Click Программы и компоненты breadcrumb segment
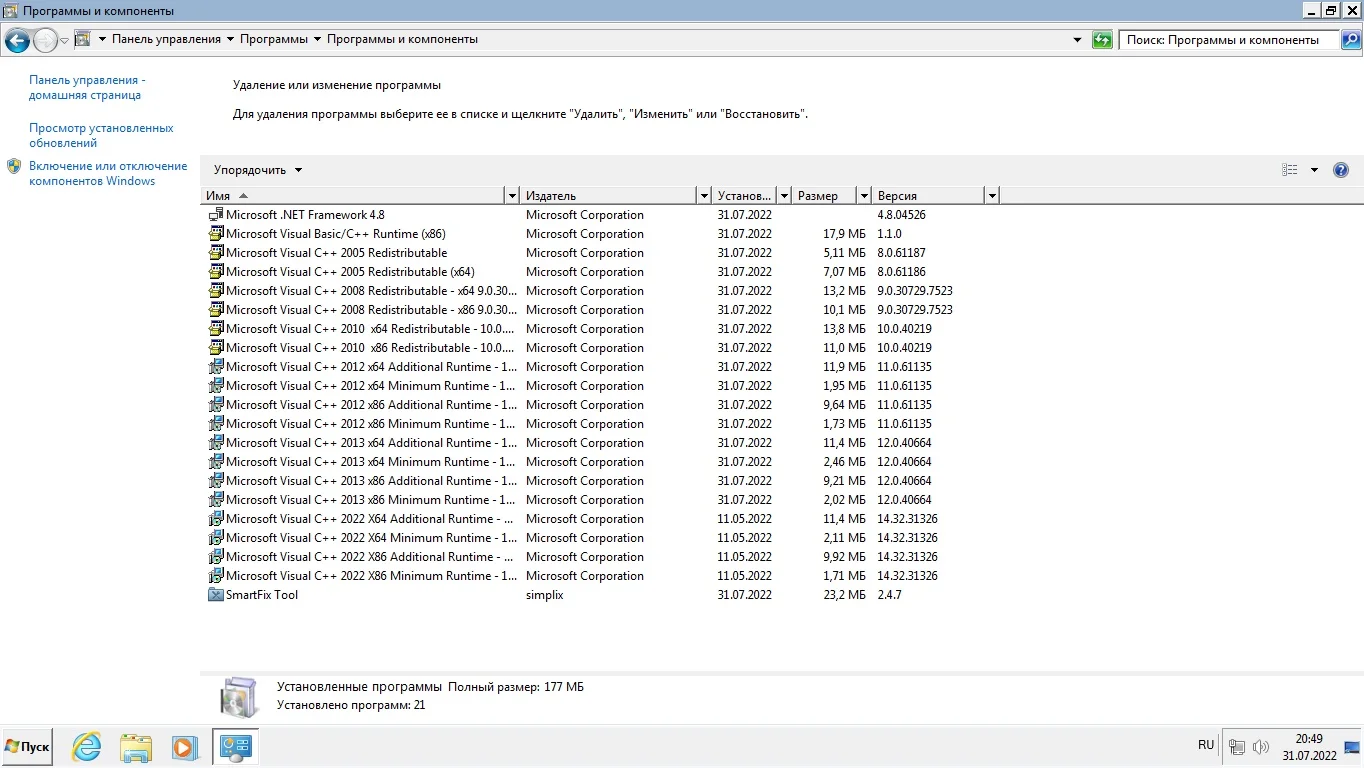This screenshot has width=1364, height=768. coord(402,39)
